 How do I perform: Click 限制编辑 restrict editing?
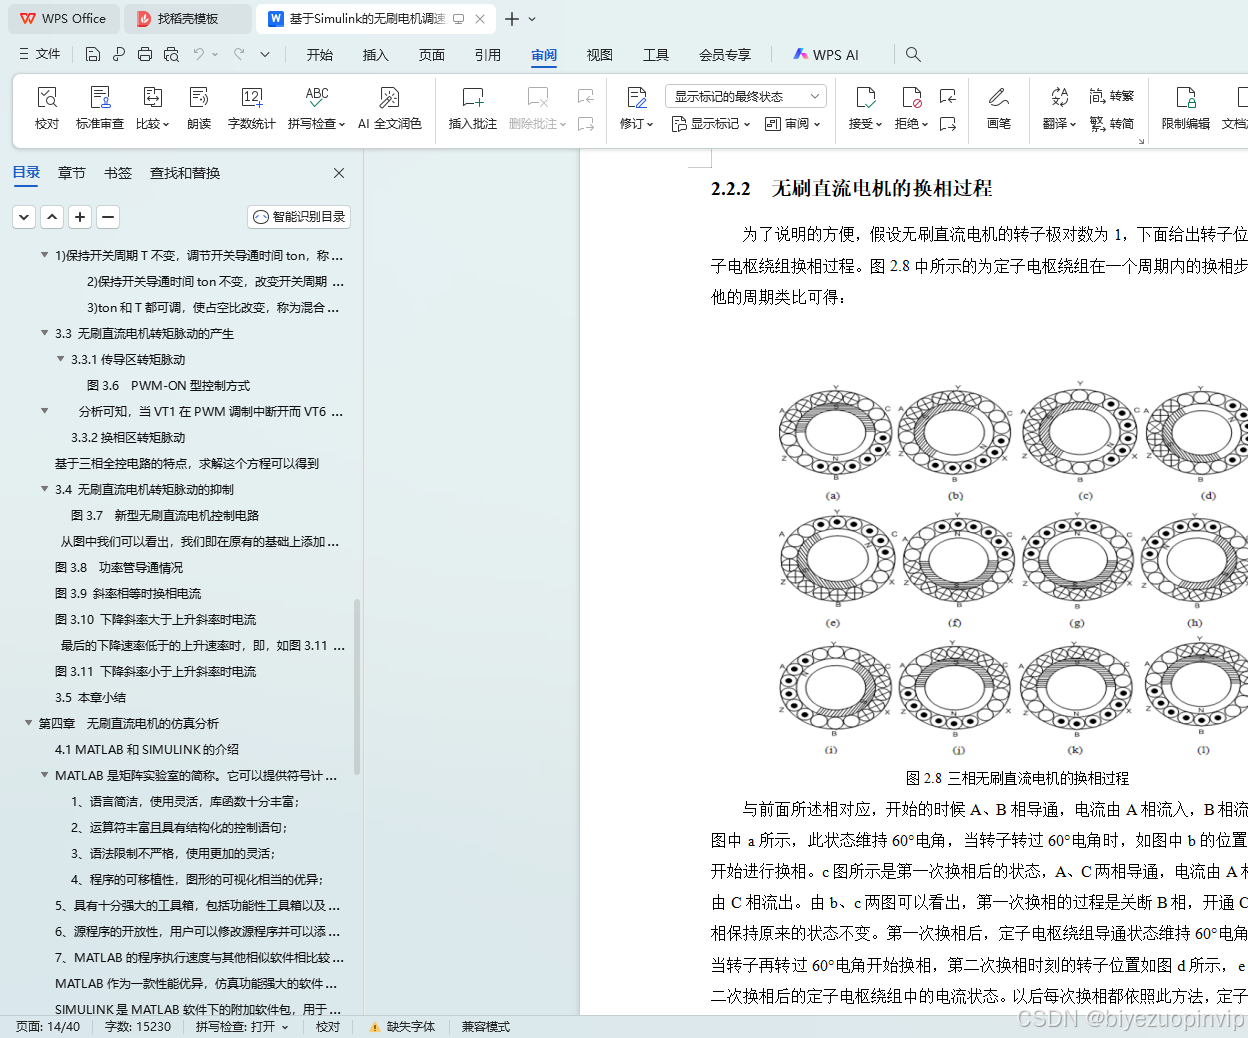point(1186,108)
